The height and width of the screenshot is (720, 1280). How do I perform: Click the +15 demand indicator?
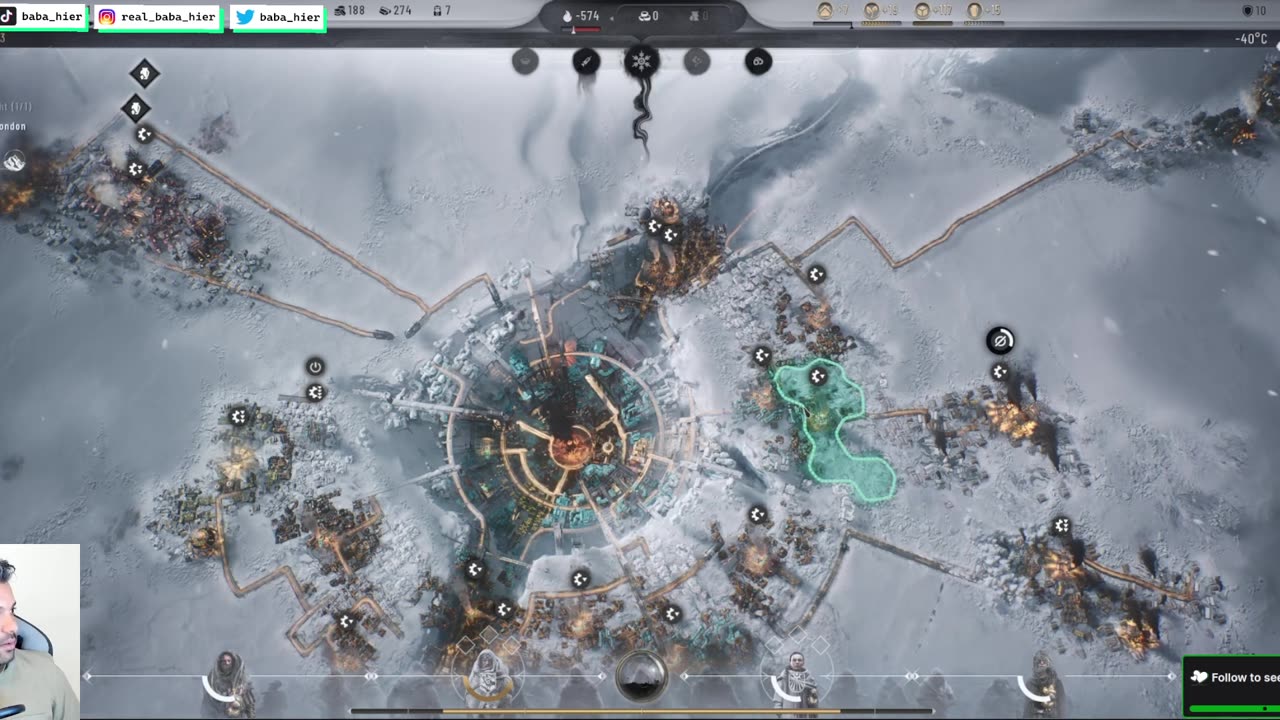click(984, 11)
